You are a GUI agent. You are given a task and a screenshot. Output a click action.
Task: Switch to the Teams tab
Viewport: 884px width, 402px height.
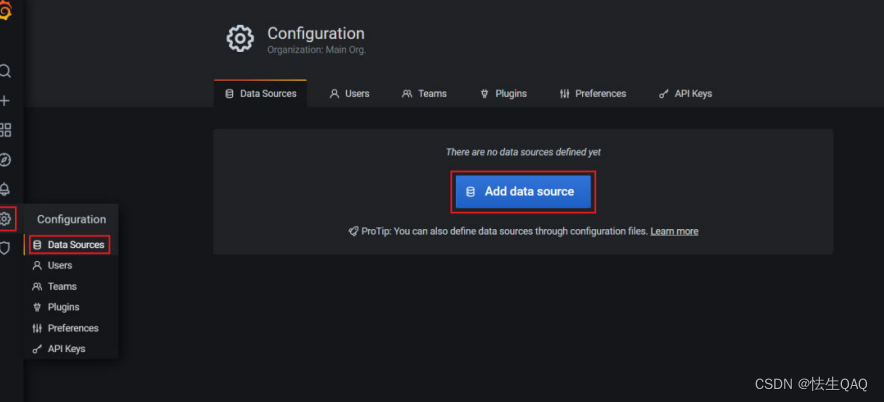424,94
